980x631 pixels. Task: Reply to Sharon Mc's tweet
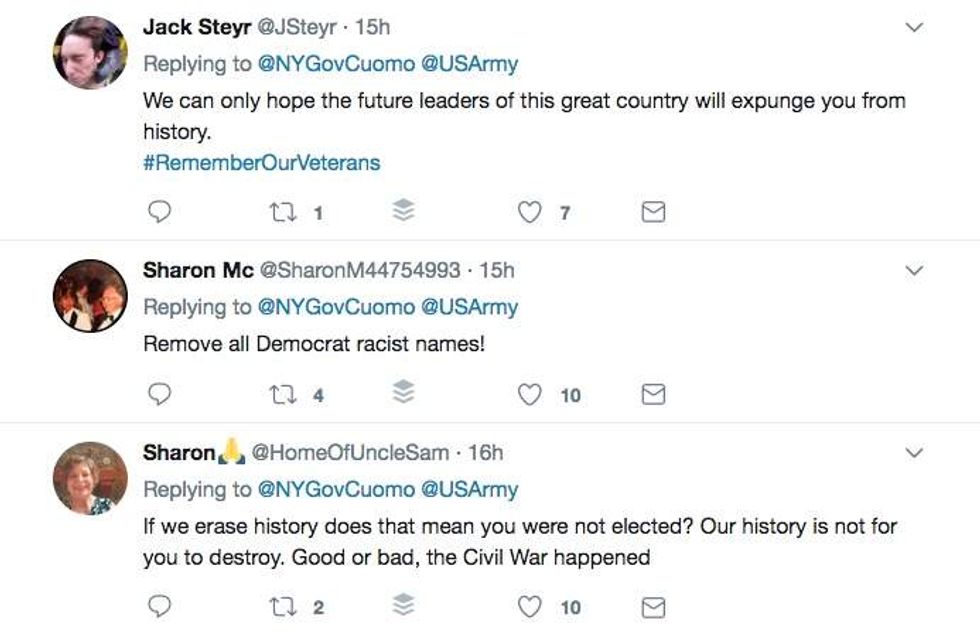pyautogui.click(x=159, y=395)
